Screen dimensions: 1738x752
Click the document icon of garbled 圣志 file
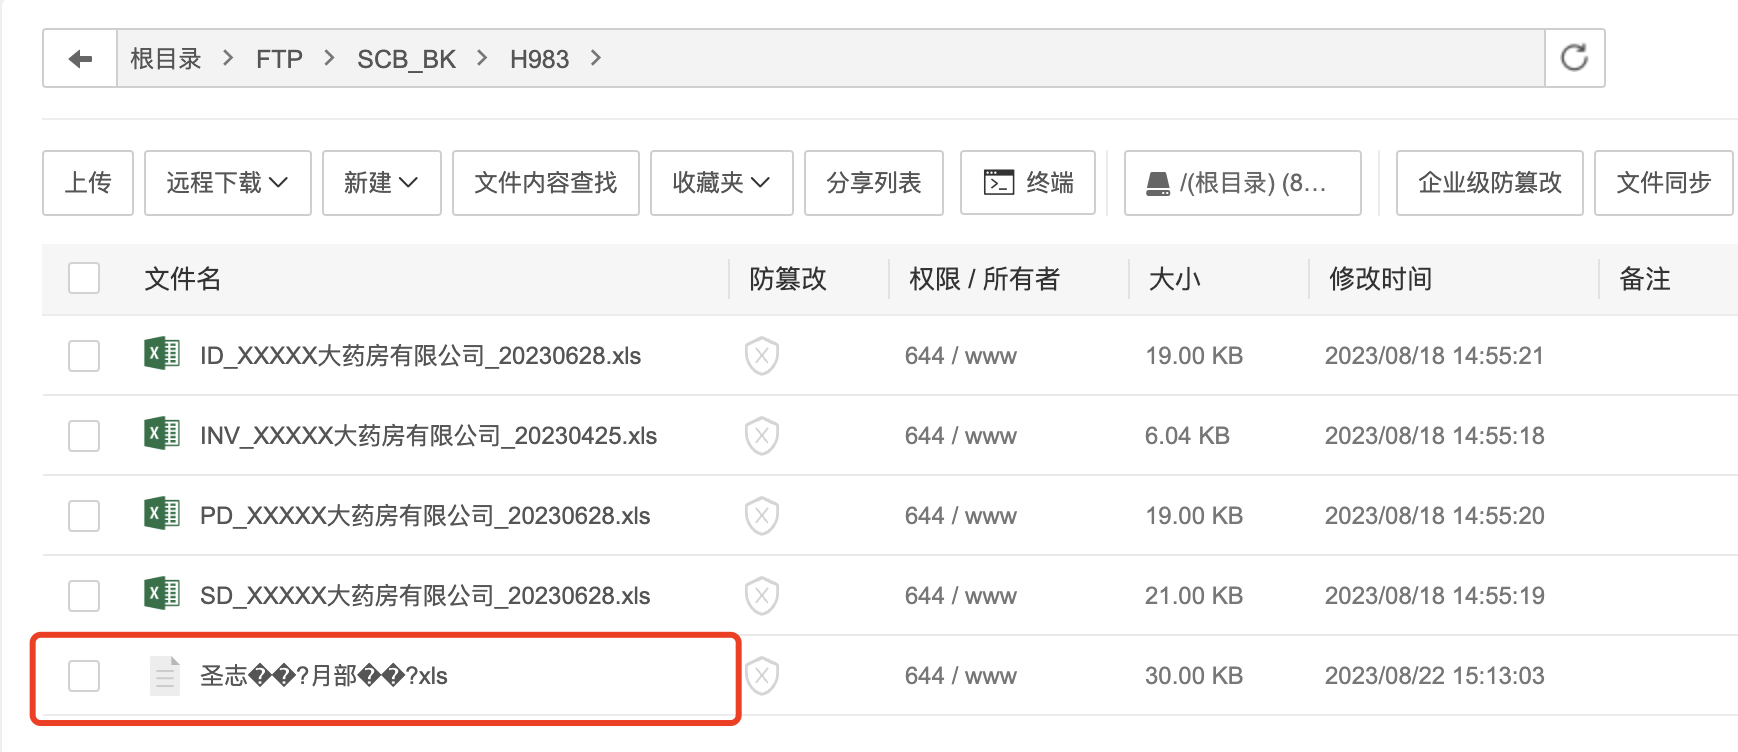164,675
